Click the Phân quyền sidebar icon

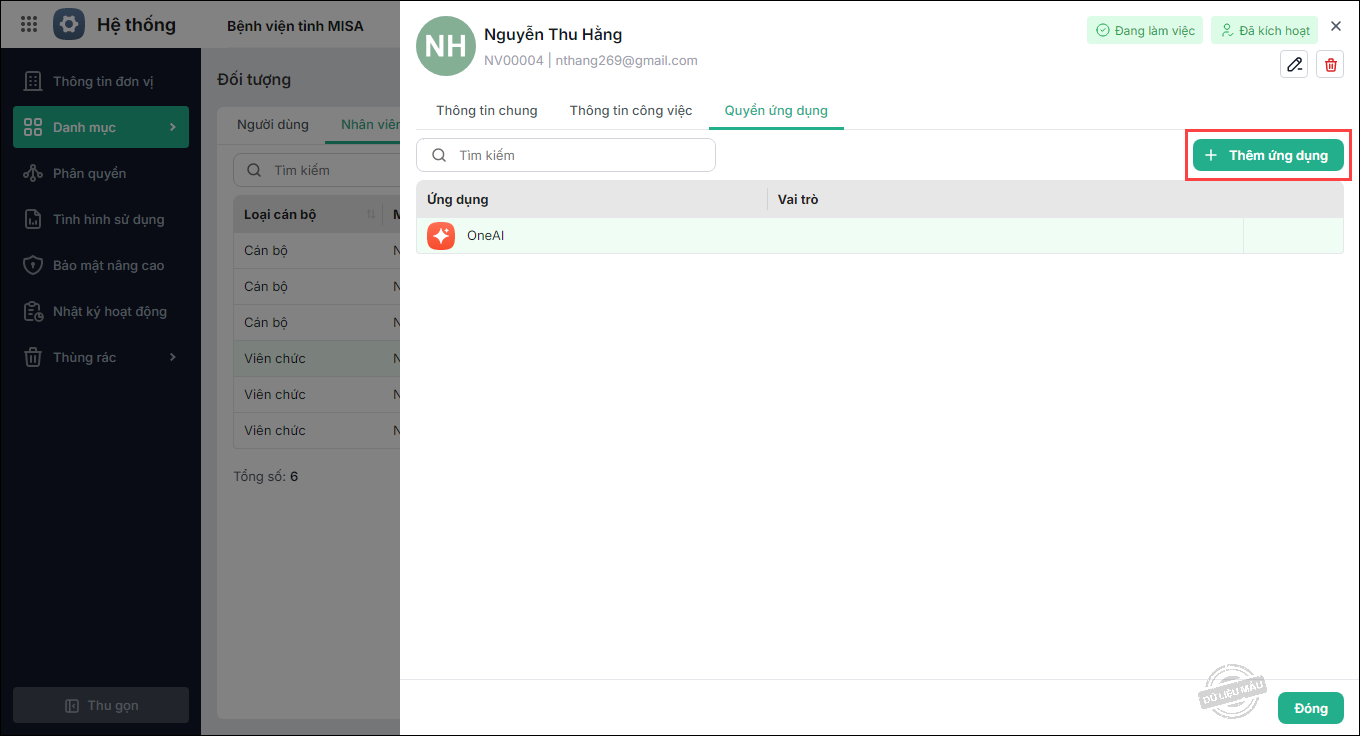pyautogui.click(x=33, y=173)
